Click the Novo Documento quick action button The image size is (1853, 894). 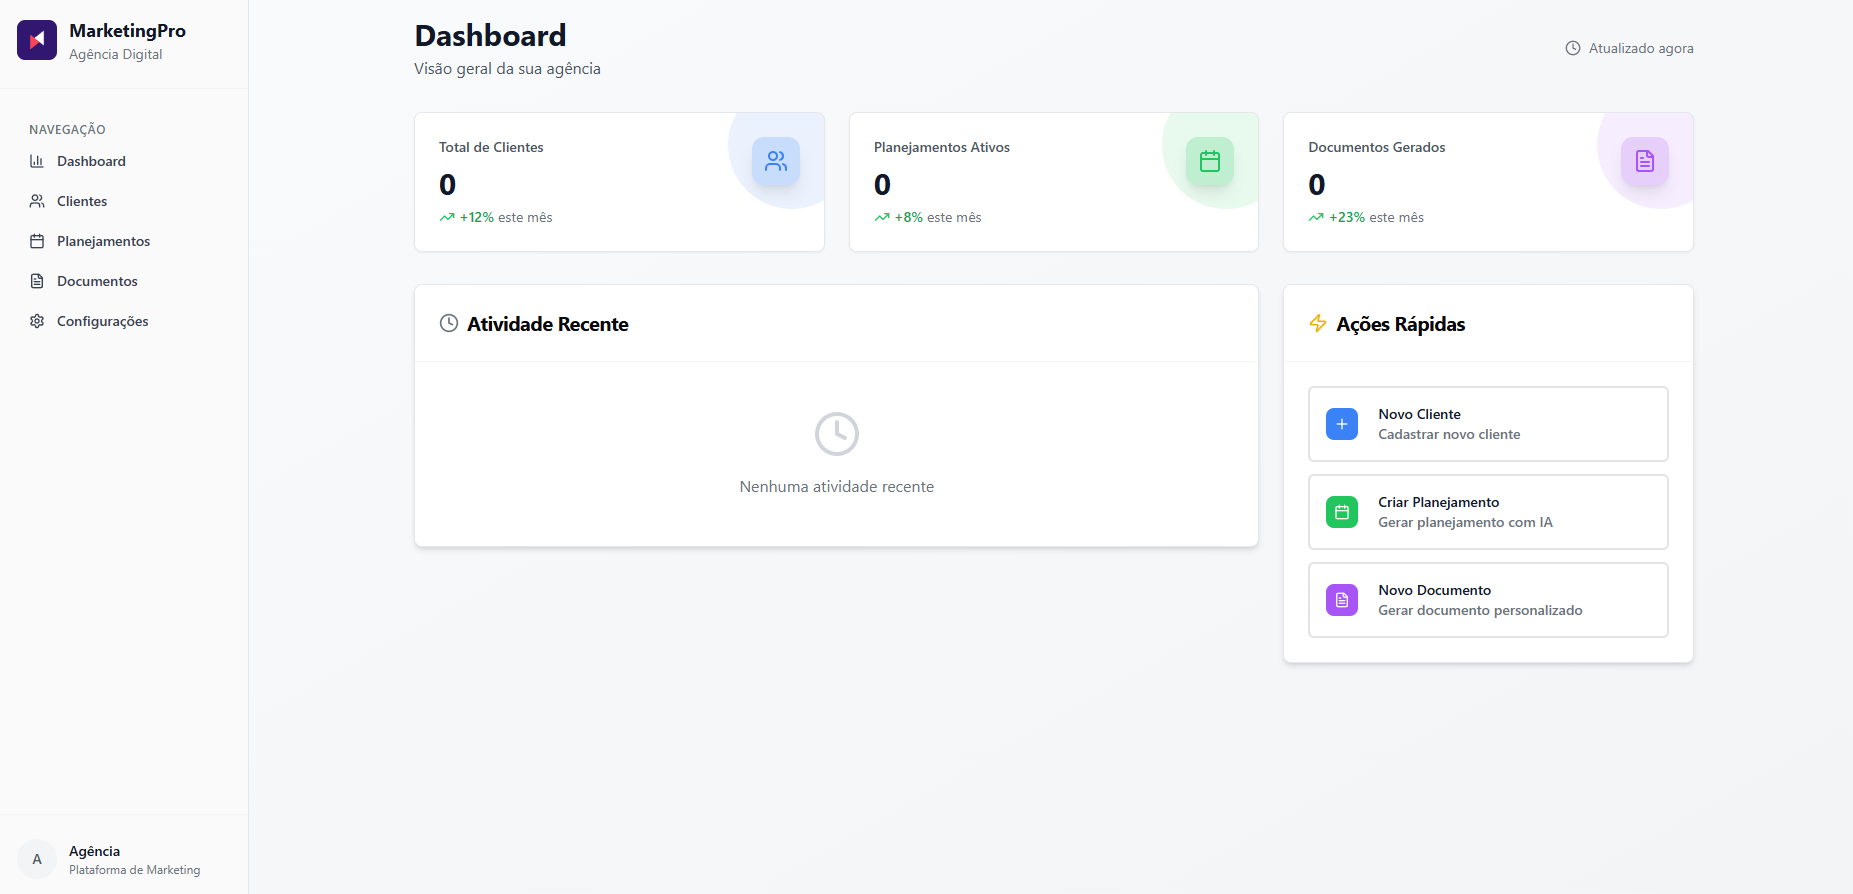point(1488,600)
